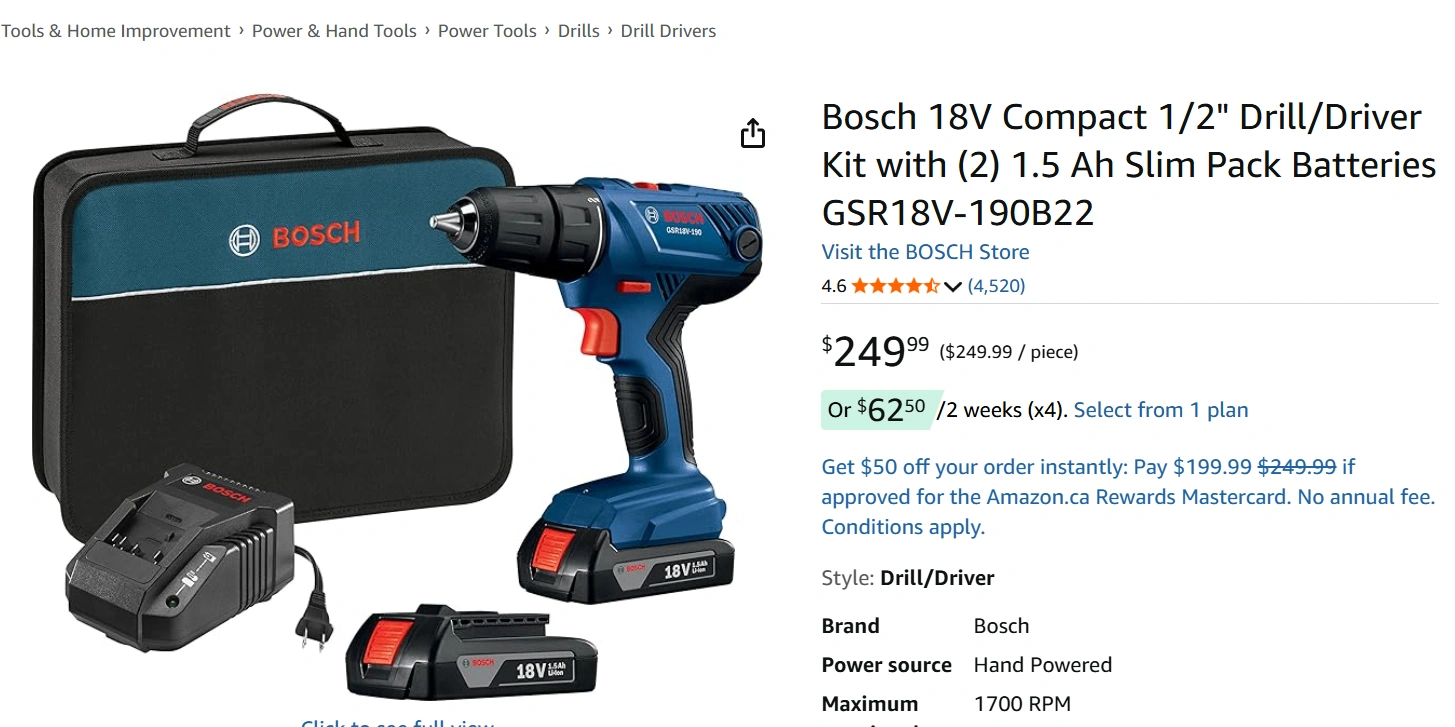Visit the BOSCH Store link
The width and height of the screenshot is (1455, 727).
coord(925,252)
